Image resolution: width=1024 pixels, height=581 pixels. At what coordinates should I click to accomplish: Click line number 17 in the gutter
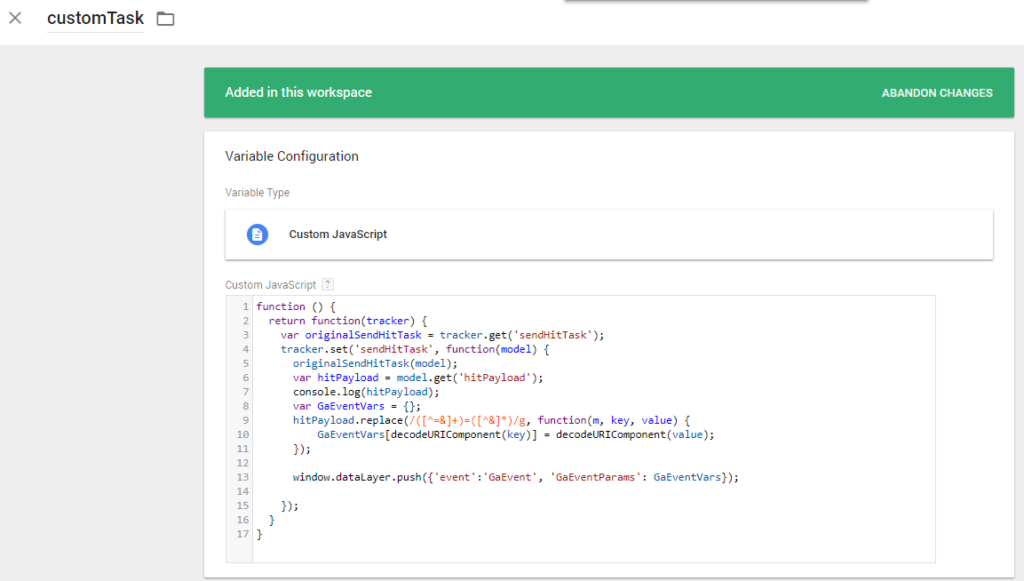(x=244, y=535)
